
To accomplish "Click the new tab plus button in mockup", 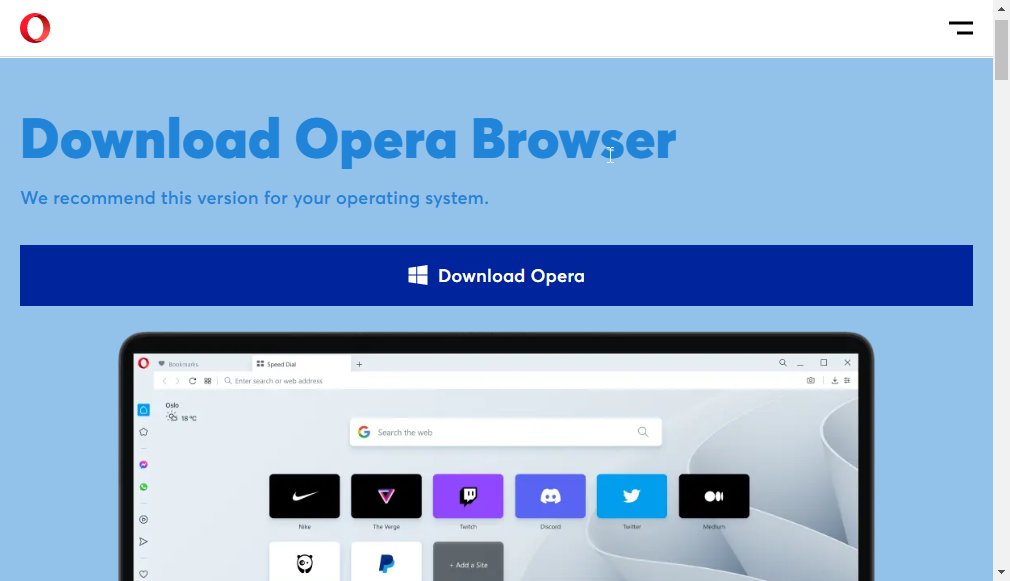I will 359,365.
